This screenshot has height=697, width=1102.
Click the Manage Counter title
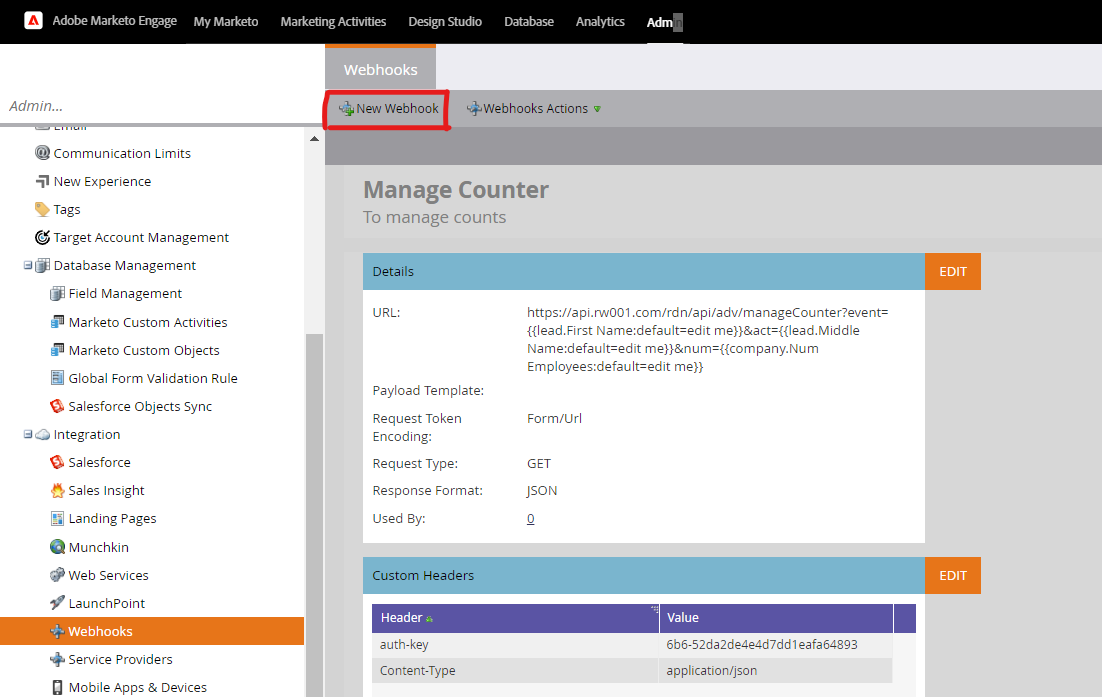coord(455,190)
